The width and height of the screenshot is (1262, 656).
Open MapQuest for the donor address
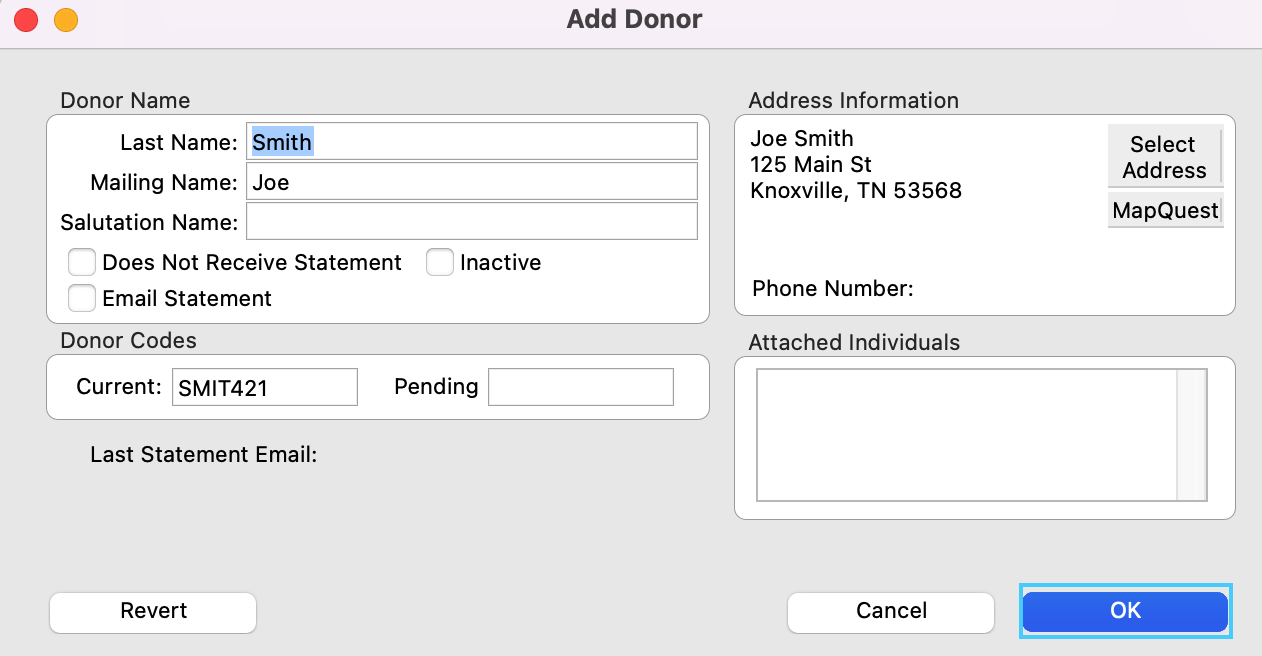(x=1165, y=211)
